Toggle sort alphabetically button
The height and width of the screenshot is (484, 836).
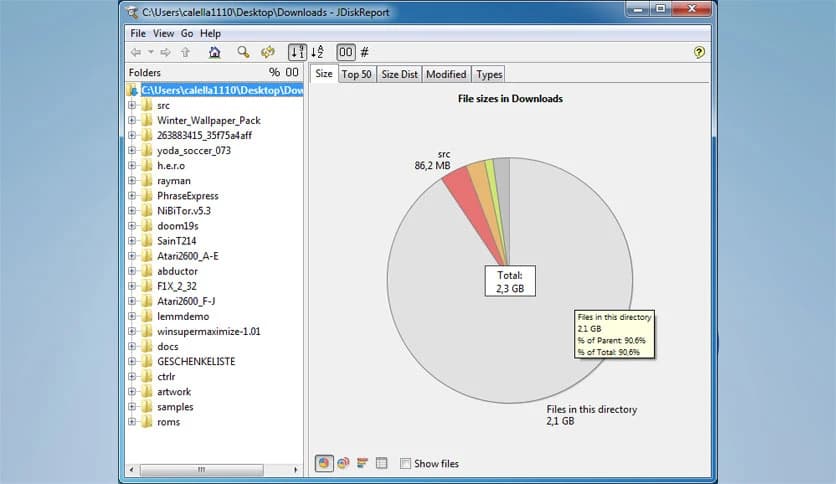(318, 52)
